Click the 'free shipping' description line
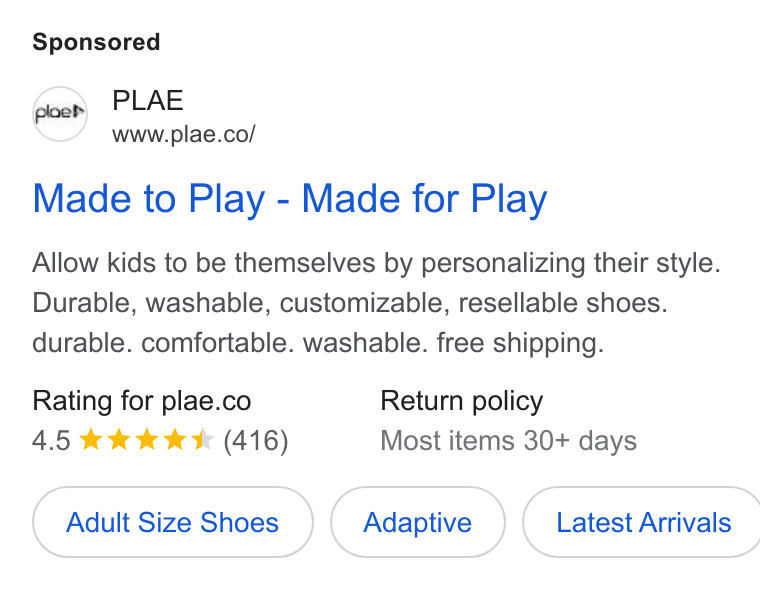The height and width of the screenshot is (590, 760). (x=318, y=343)
